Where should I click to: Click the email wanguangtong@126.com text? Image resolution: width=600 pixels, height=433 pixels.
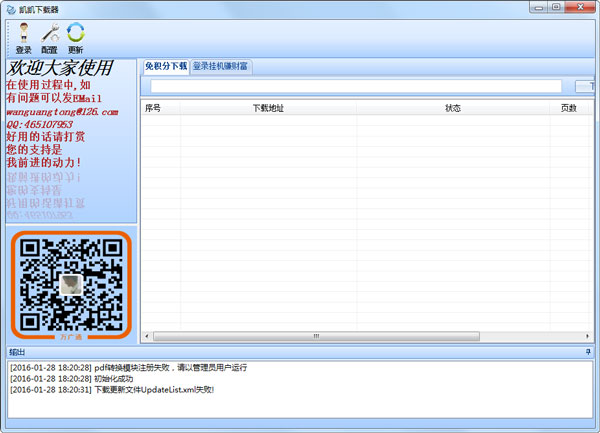62,112
